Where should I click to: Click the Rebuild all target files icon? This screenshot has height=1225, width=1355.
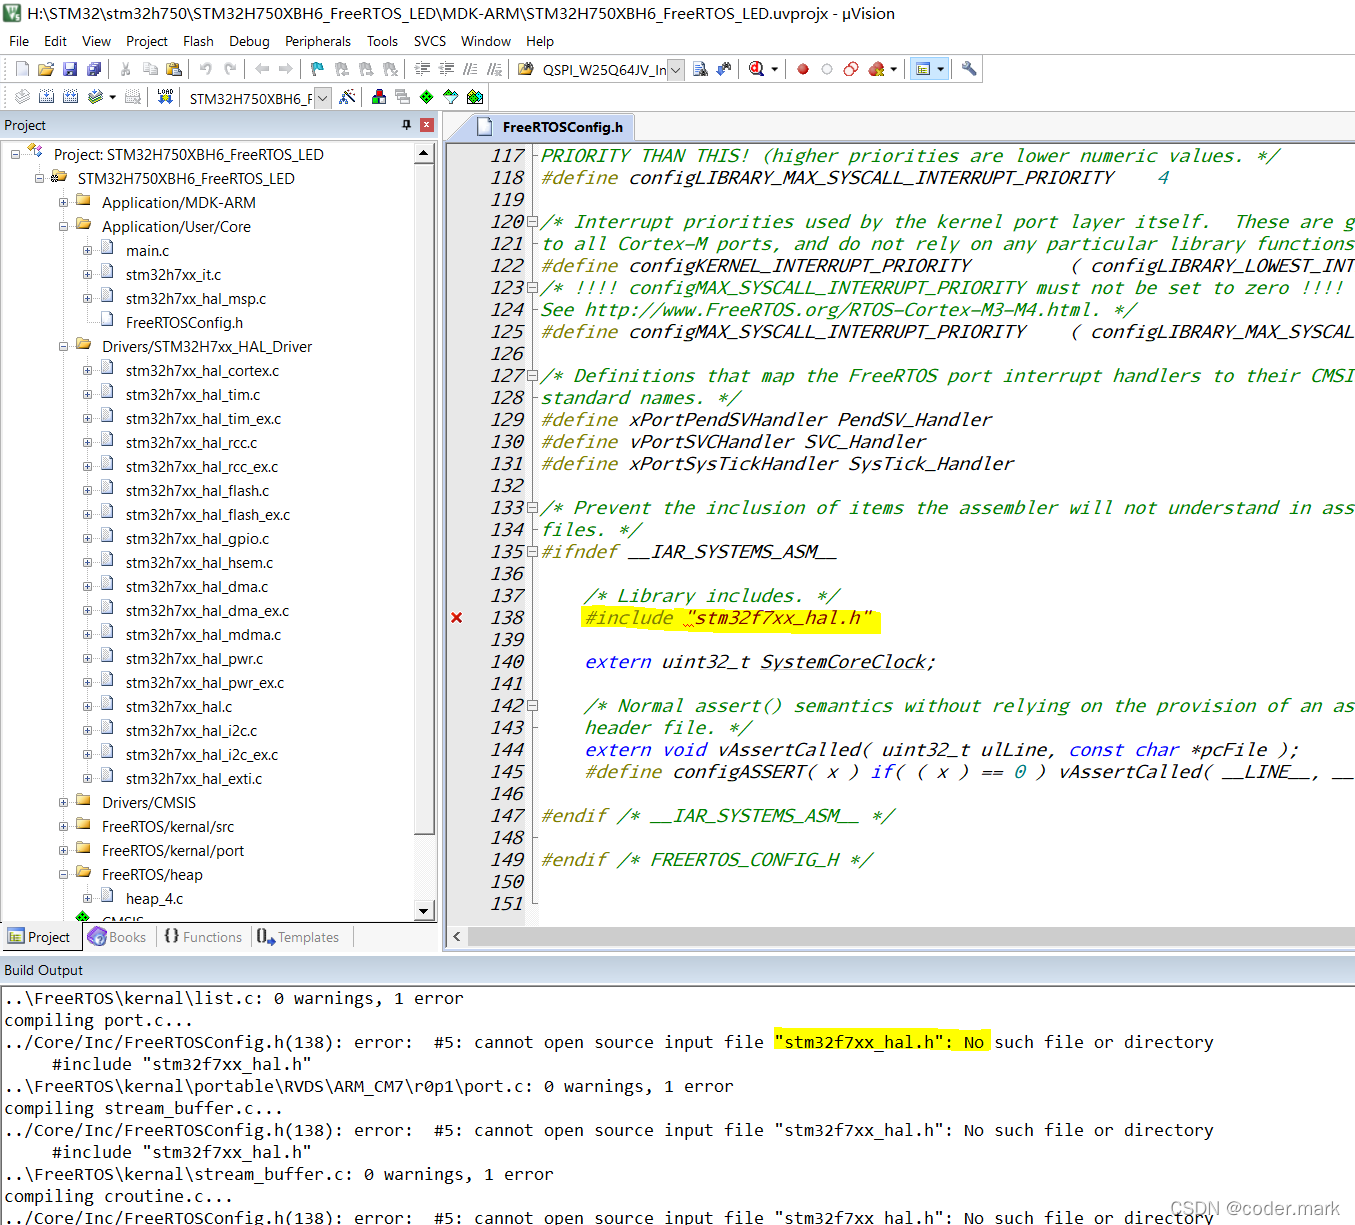coord(71,97)
